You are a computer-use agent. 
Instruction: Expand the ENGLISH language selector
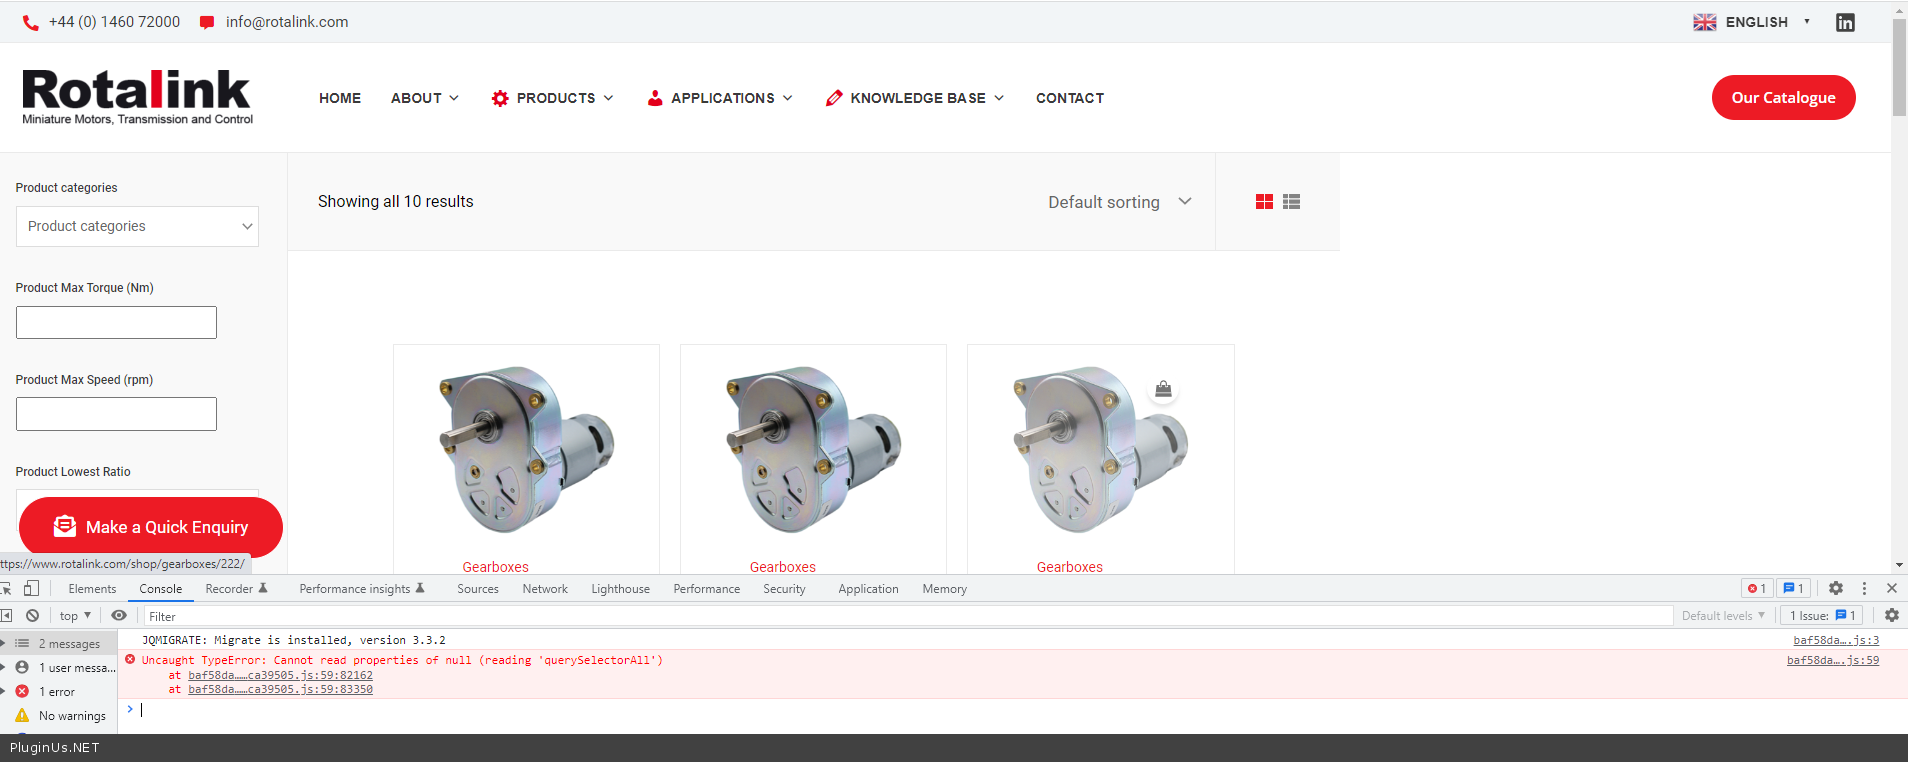pos(1752,22)
